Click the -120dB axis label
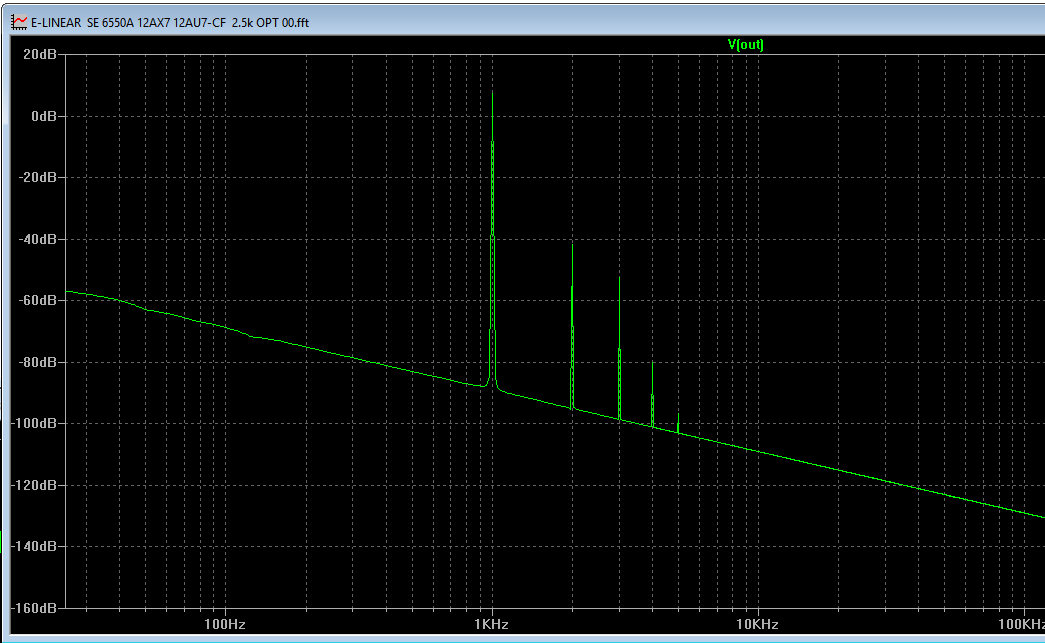Image resolution: width=1045 pixels, height=643 pixels. 35,485
